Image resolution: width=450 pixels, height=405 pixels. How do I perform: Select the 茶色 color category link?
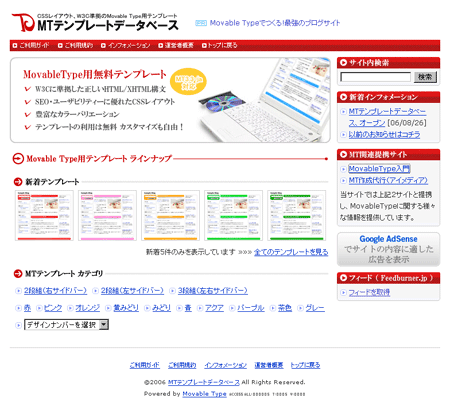(x=285, y=308)
